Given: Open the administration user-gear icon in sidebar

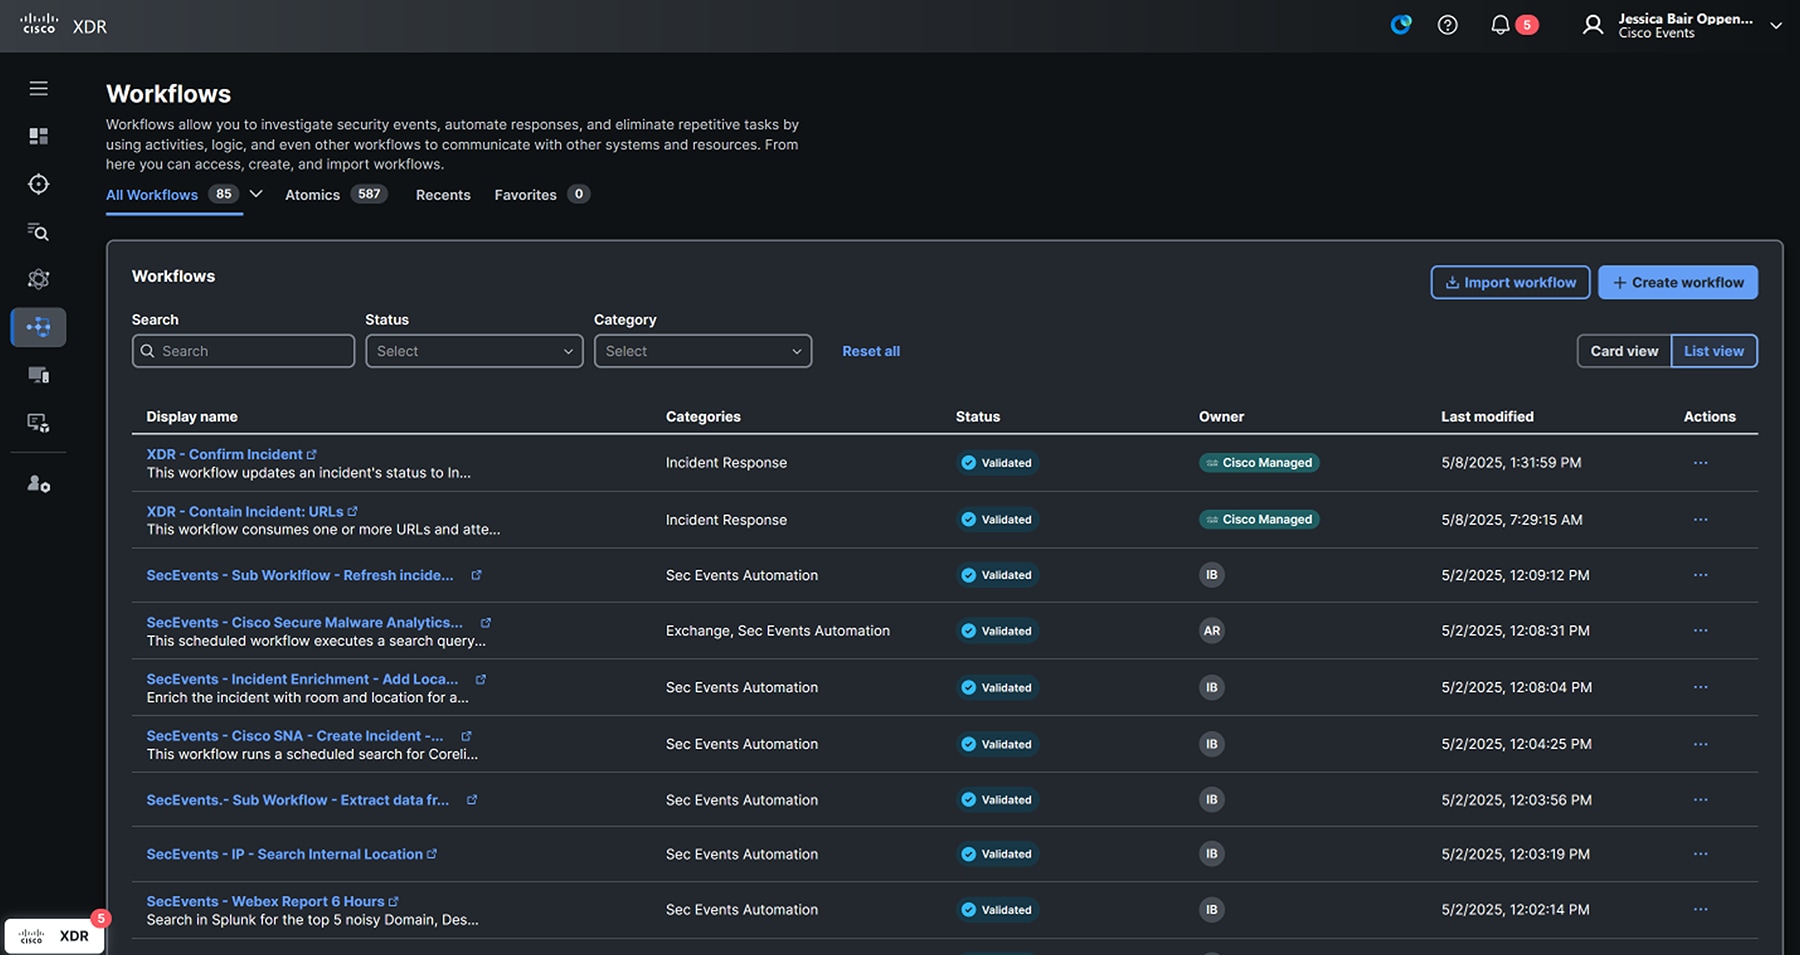Looking at the screenshot, I should point(38,484).
